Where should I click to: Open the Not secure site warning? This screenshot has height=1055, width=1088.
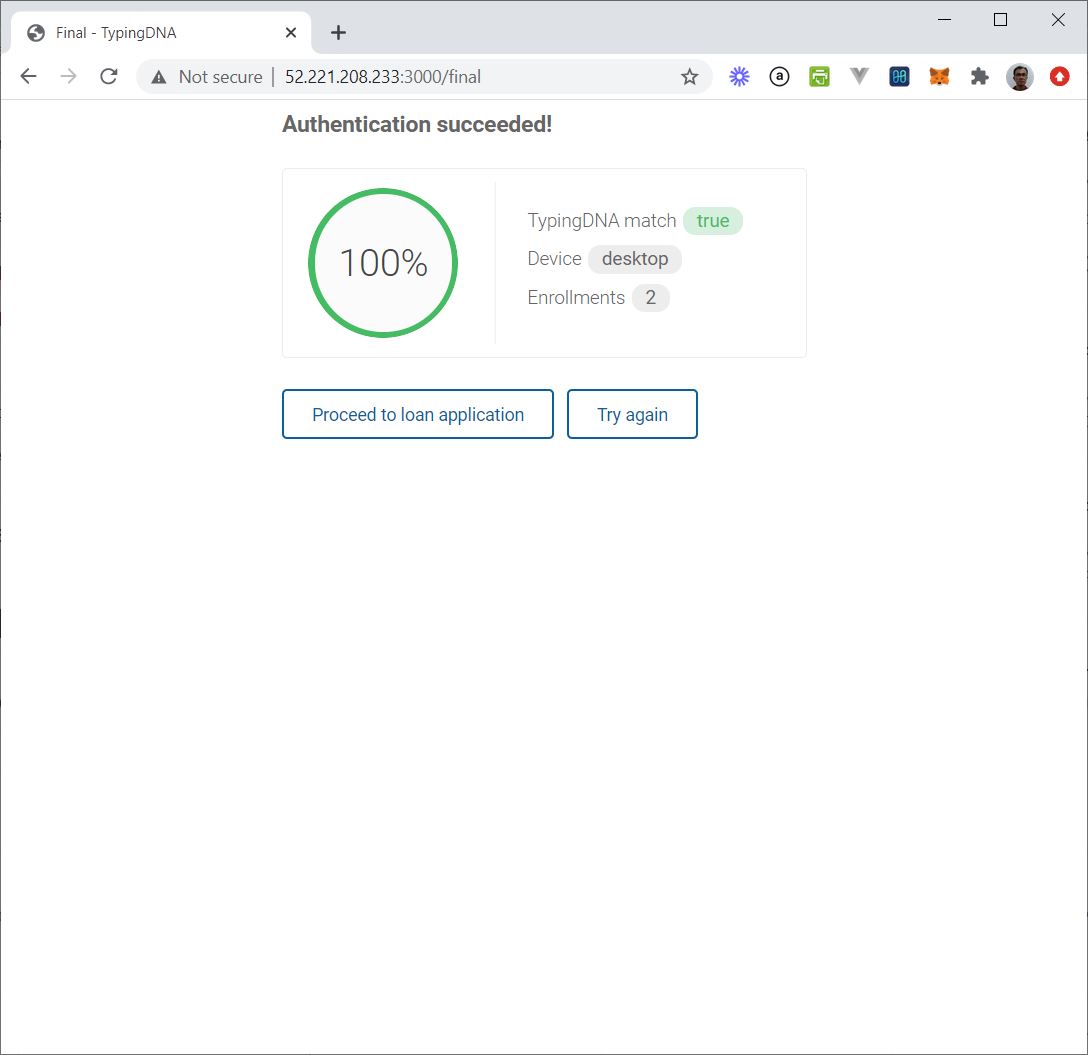(207, 76)
